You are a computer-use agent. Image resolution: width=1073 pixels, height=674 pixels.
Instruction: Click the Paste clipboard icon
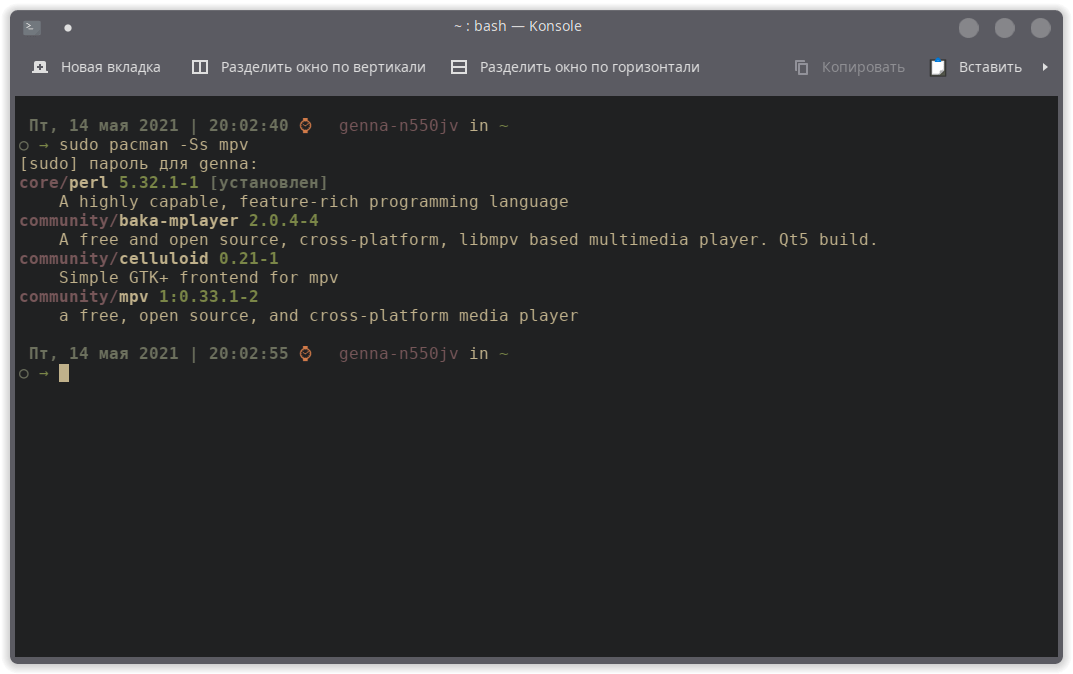click(937, 66)
